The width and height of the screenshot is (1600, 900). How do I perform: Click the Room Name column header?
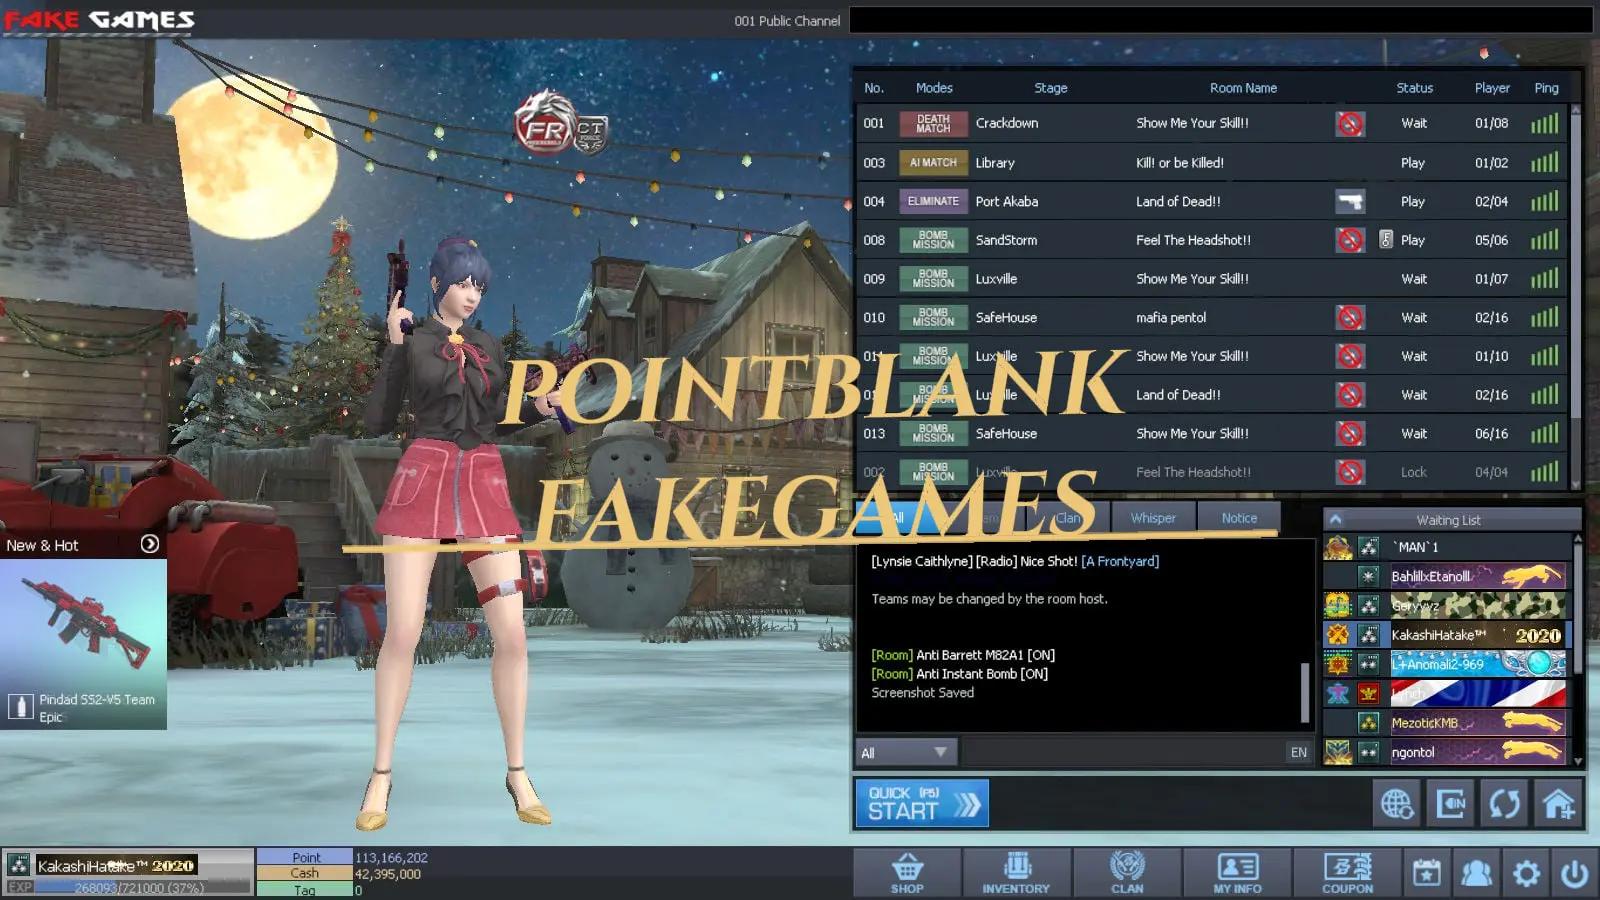(x=1243, y=88)
